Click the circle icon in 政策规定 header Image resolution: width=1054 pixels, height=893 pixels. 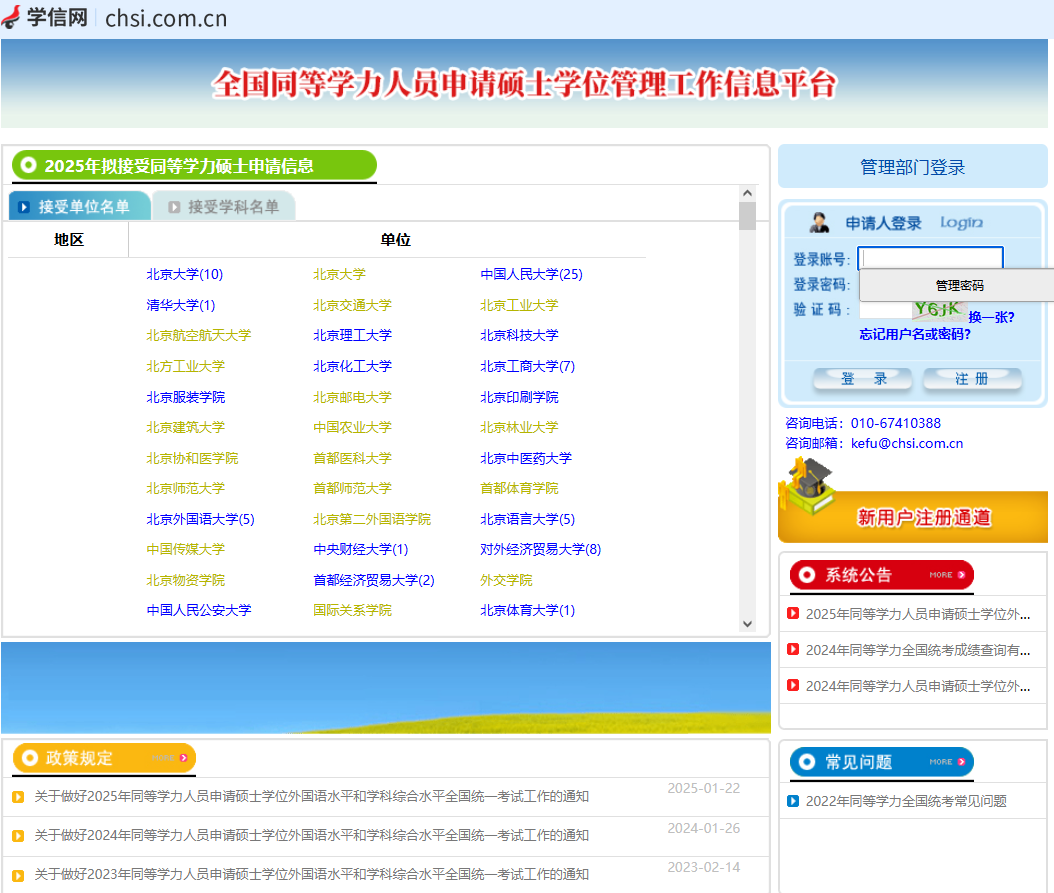coord(30,758)
